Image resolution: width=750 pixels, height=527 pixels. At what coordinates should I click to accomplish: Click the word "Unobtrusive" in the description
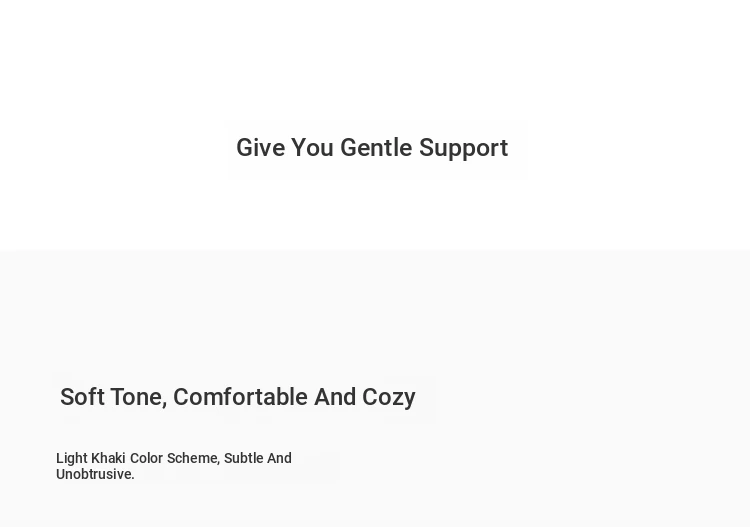tap(93, 474)
